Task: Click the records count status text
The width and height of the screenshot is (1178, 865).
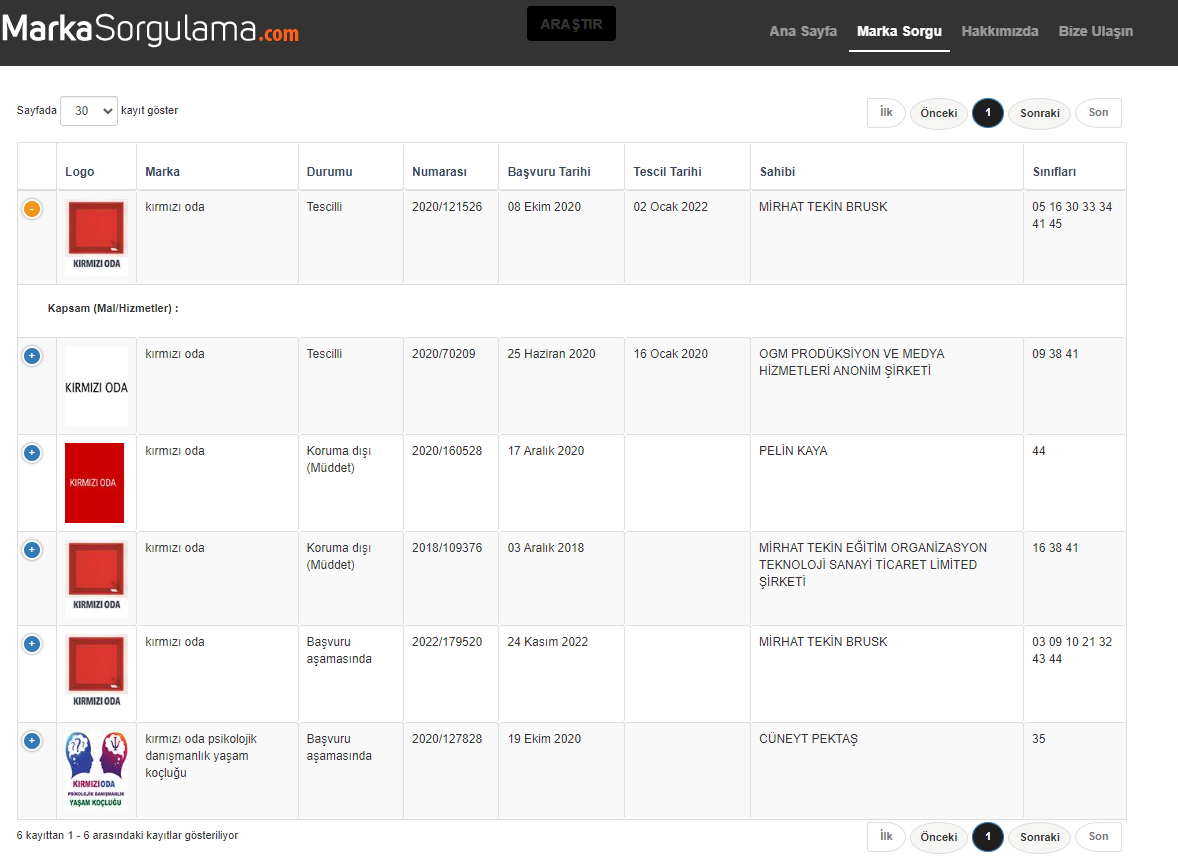Action: 127,836
